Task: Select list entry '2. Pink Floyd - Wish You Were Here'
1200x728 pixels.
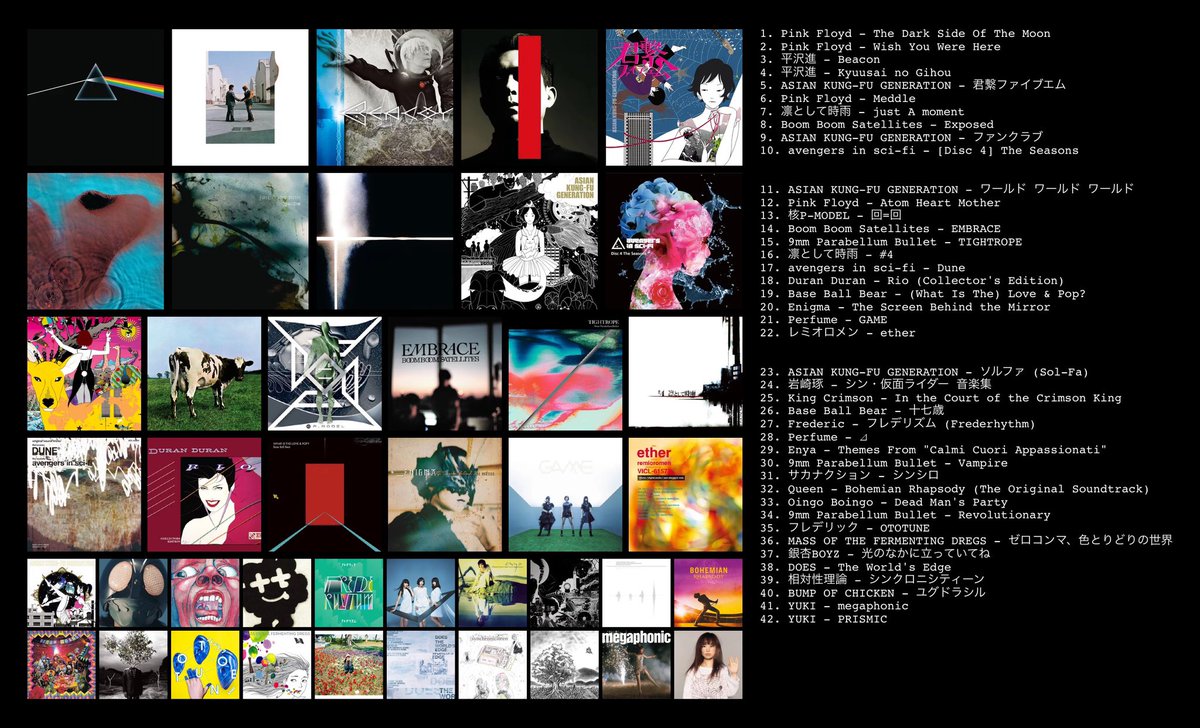Action: 880,46
